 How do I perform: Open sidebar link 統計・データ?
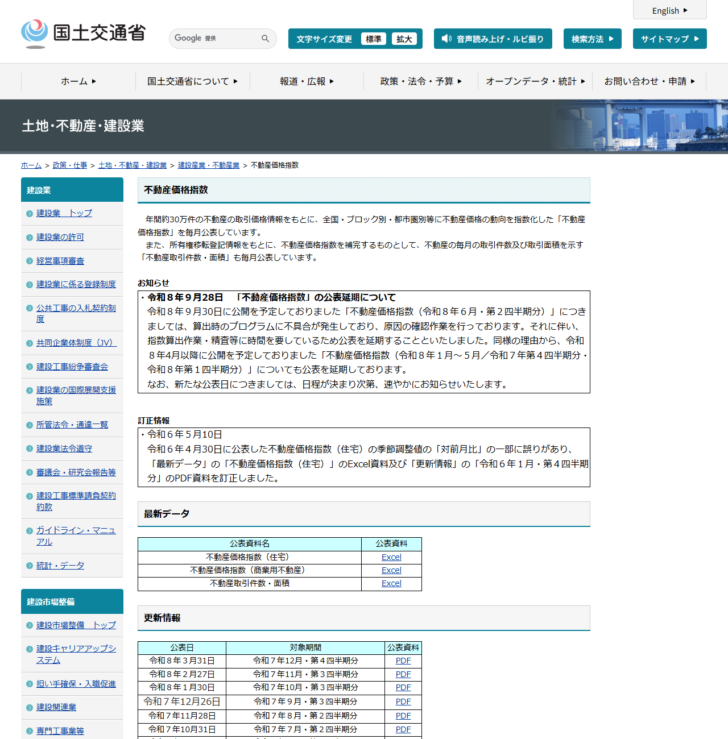coord(60,565)
